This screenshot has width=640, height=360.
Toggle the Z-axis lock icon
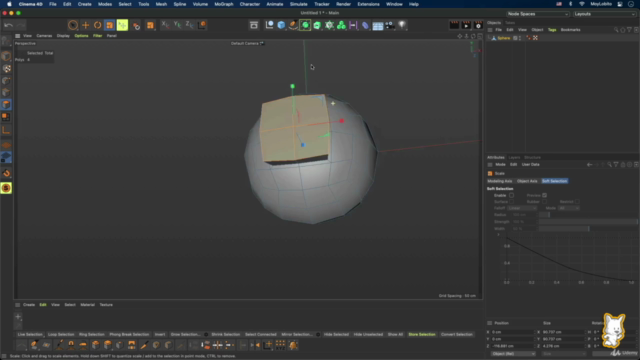pyautogui.click(x=189, y=25)
